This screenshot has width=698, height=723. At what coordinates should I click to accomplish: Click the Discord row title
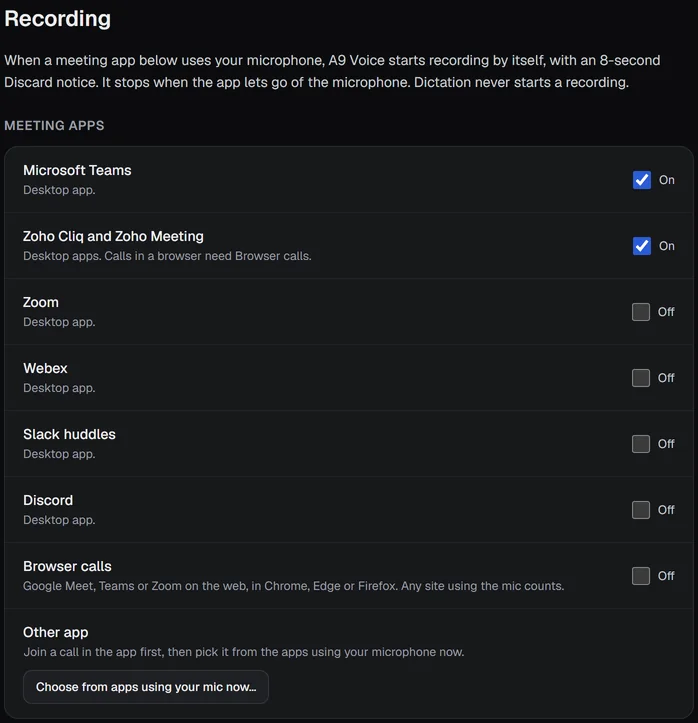coord(48,500)
